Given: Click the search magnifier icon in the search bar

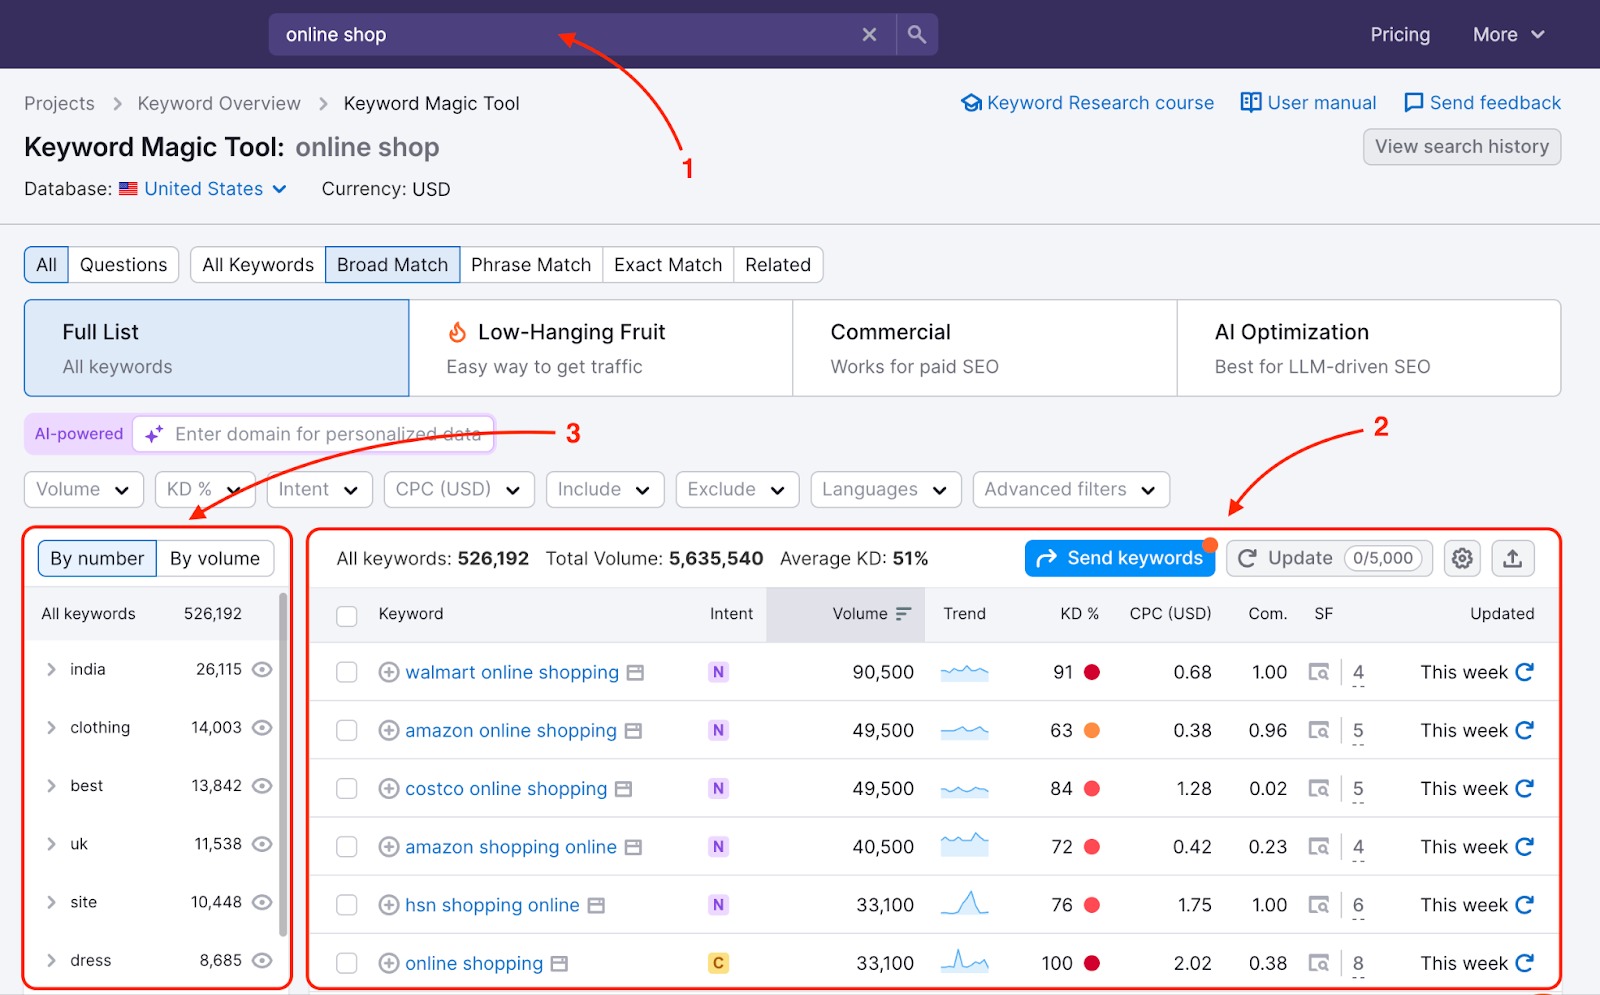Looking at the screenshot, I should pyautogui.click(x=915, y=33).
